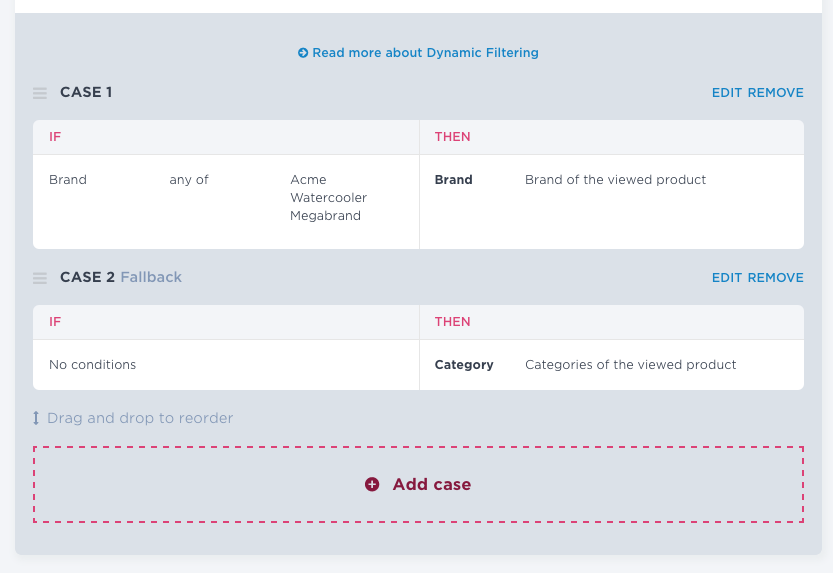Click the Watercooler brand value
833x573 pixels.
pos(328,198)
